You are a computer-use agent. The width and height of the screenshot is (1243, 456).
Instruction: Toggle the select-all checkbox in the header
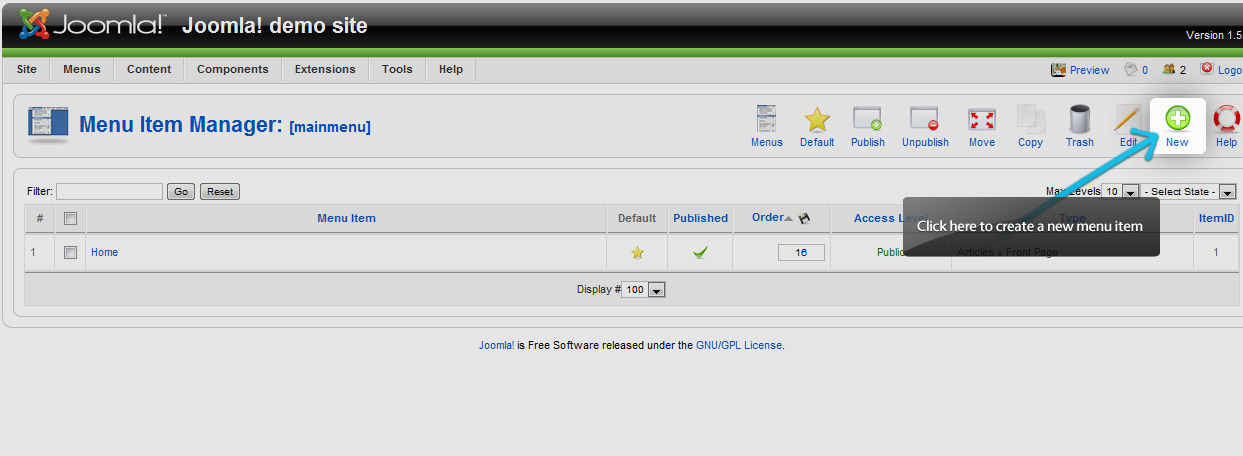click(x=70, y=218)
